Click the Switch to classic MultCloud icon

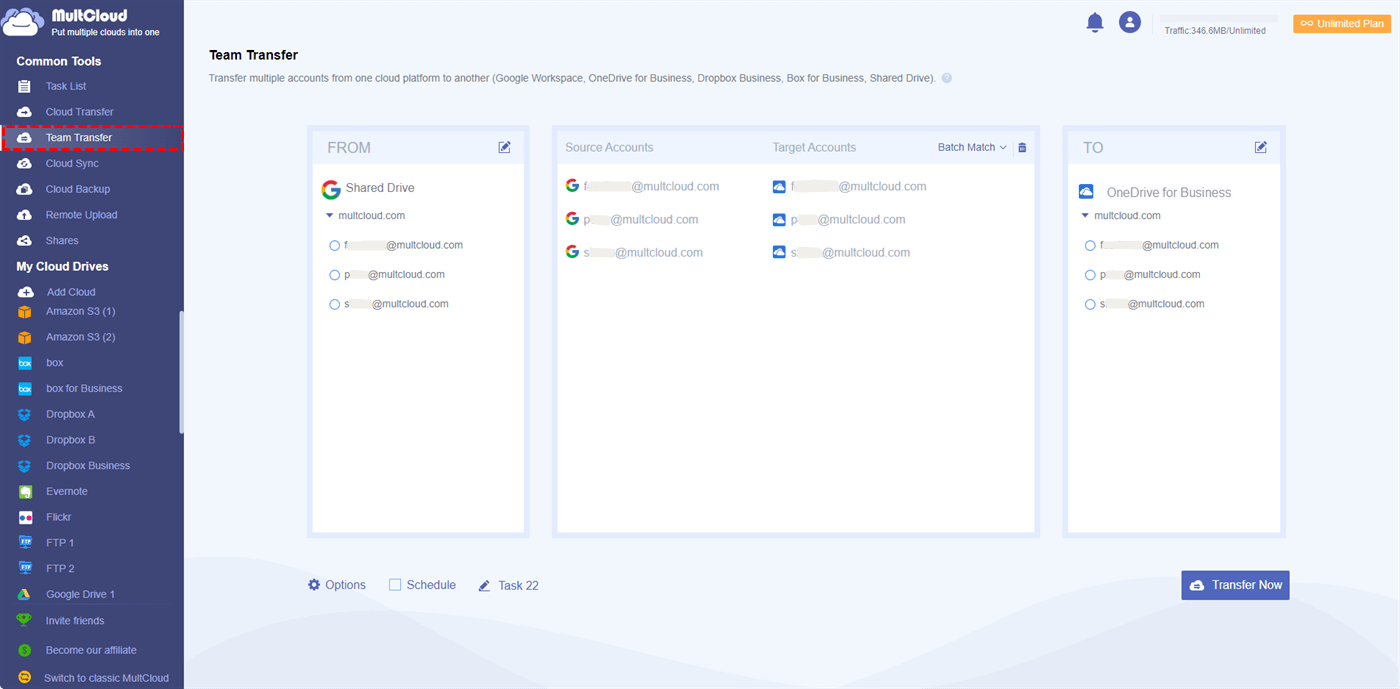[25, 677]
